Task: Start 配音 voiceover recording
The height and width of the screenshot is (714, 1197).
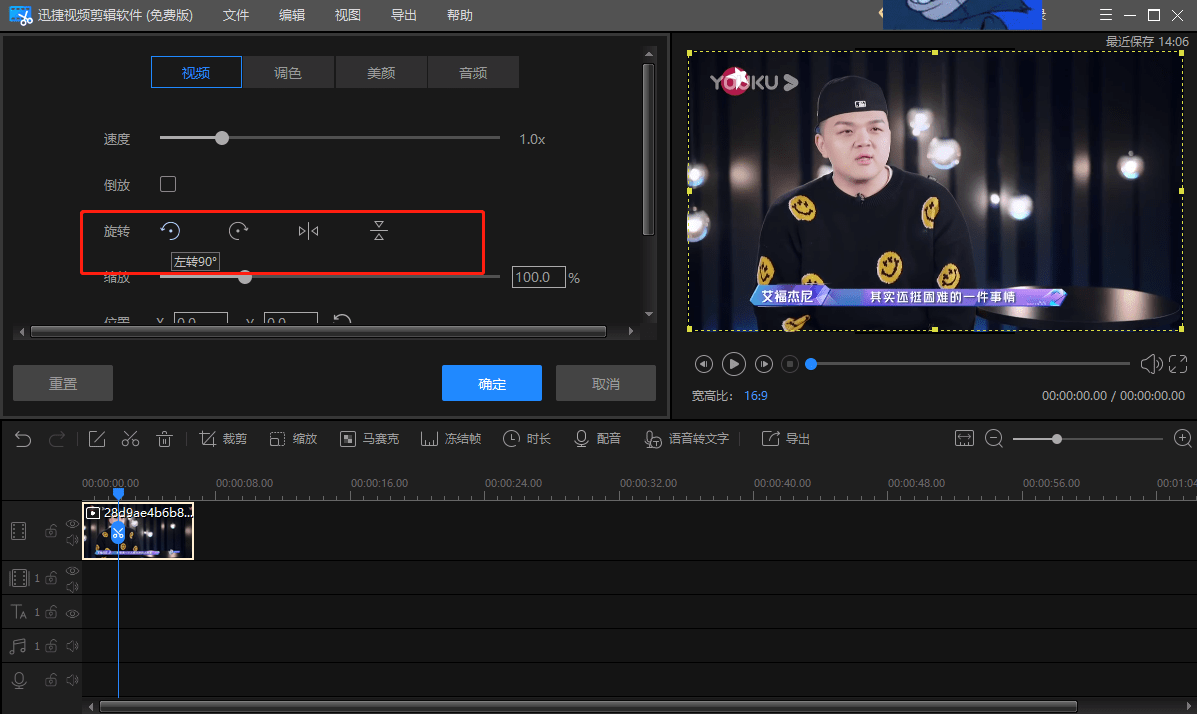Action: (x=597, y=439)
